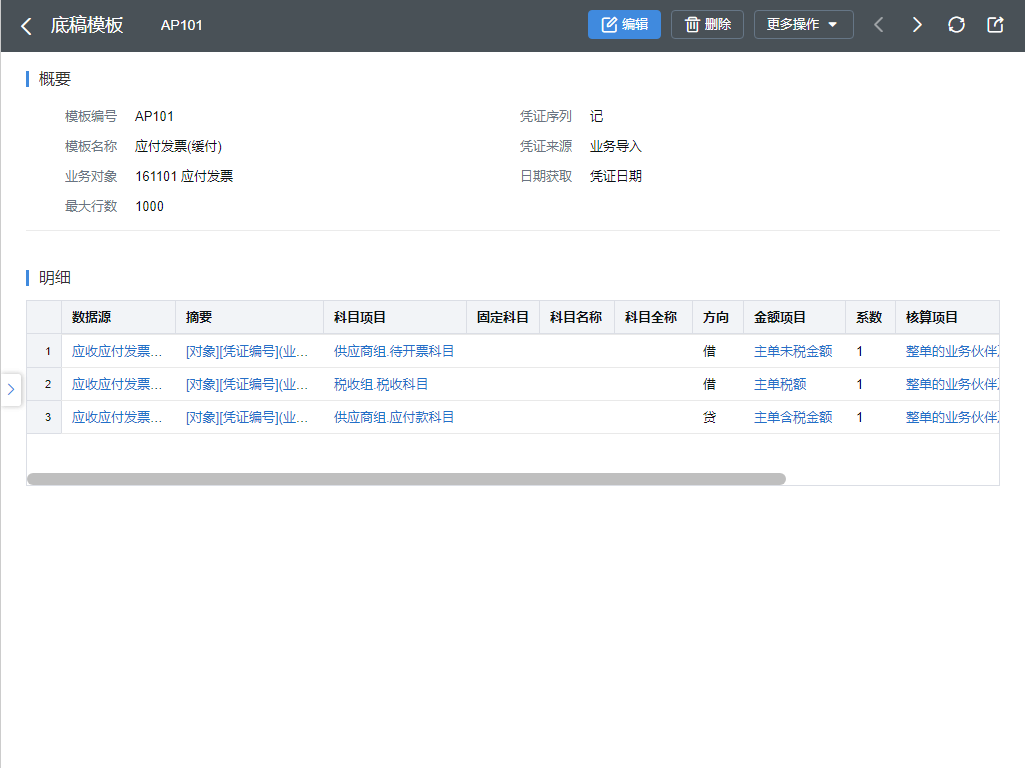1025x768 pixels.
Task: Click row 3 摘要 link
Action: click(x=247, y=417)
